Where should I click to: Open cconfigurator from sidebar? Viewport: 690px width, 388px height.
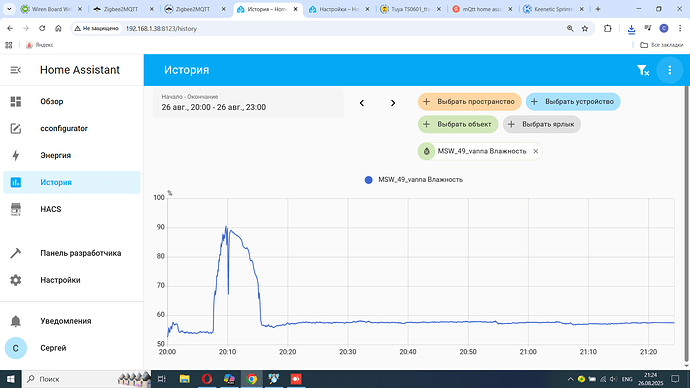72,128
